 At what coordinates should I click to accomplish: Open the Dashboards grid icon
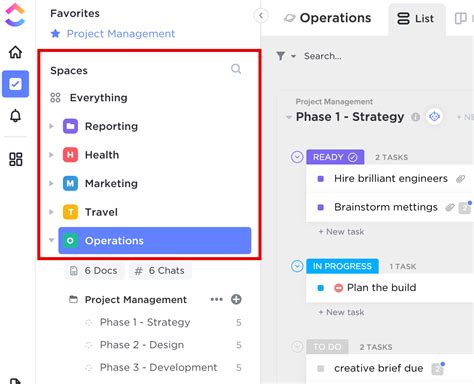pos(15,159)
